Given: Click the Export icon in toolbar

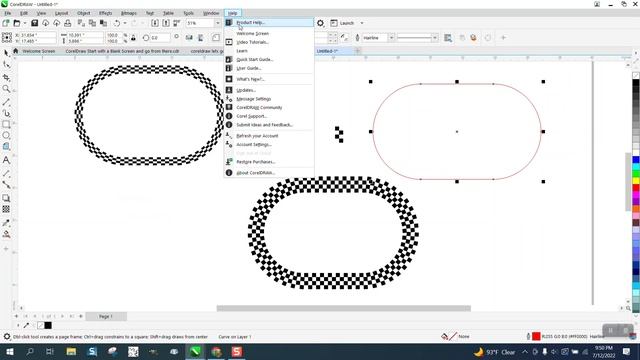Looking at the screenshot, I should (166, 23).
